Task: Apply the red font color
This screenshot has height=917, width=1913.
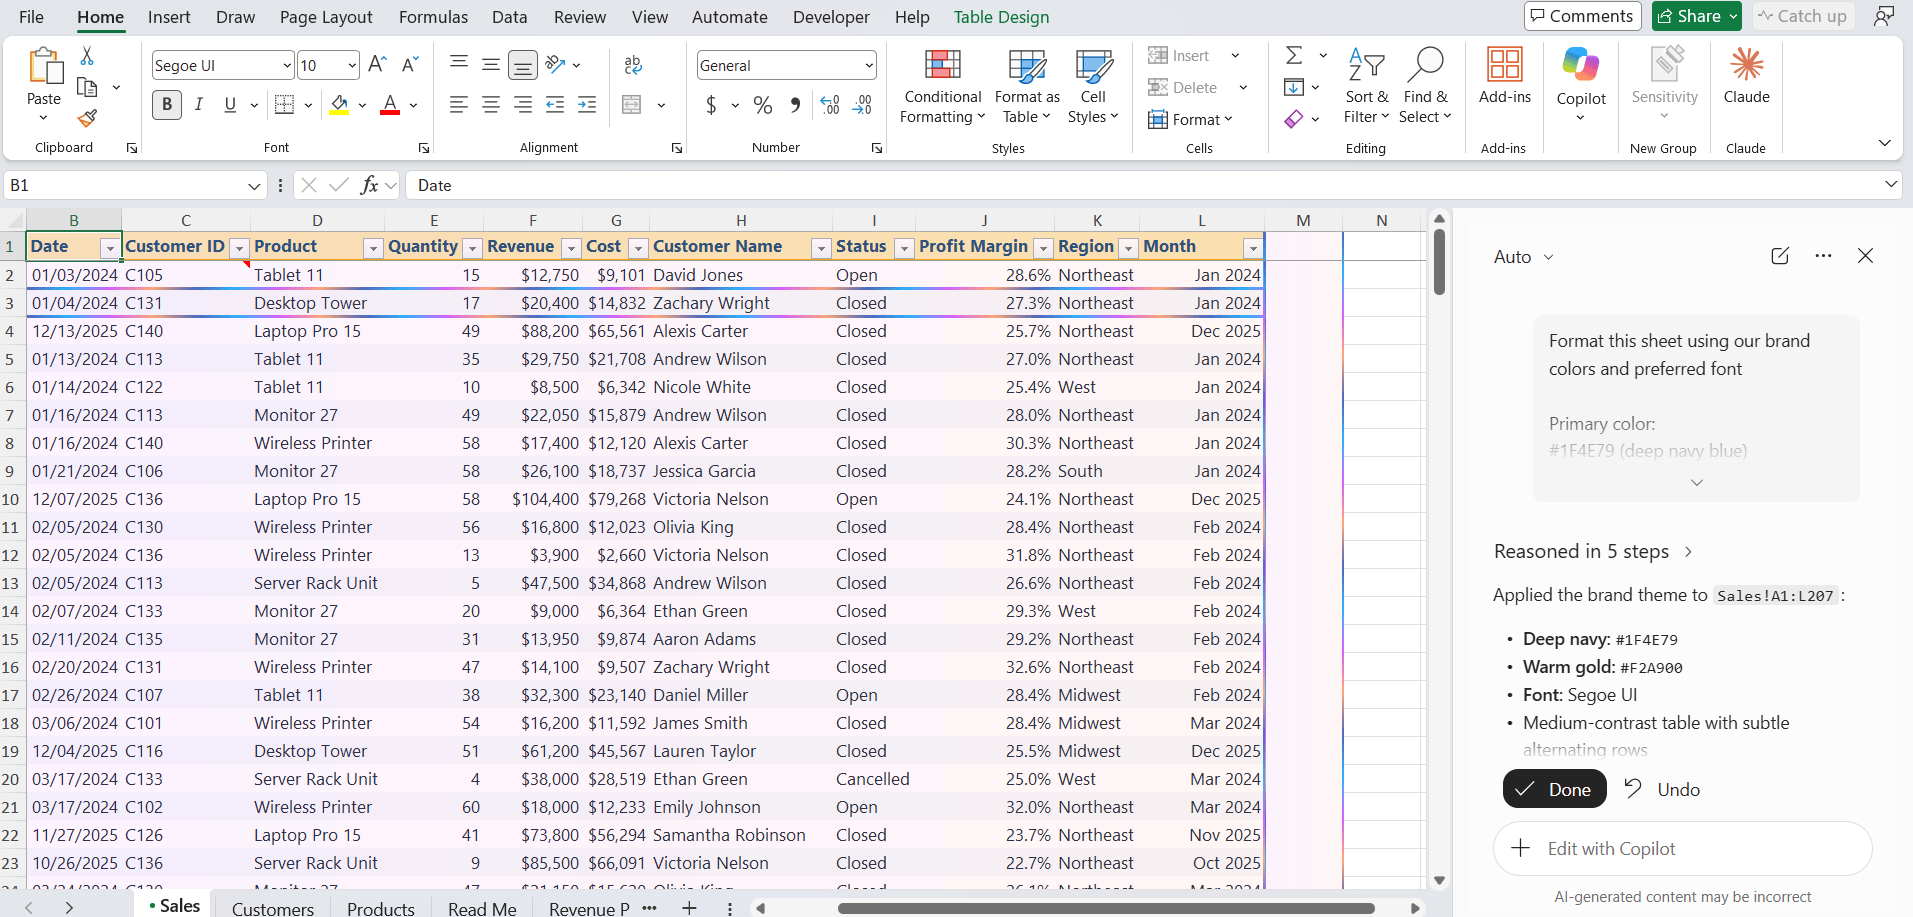Action: [390, 105]
